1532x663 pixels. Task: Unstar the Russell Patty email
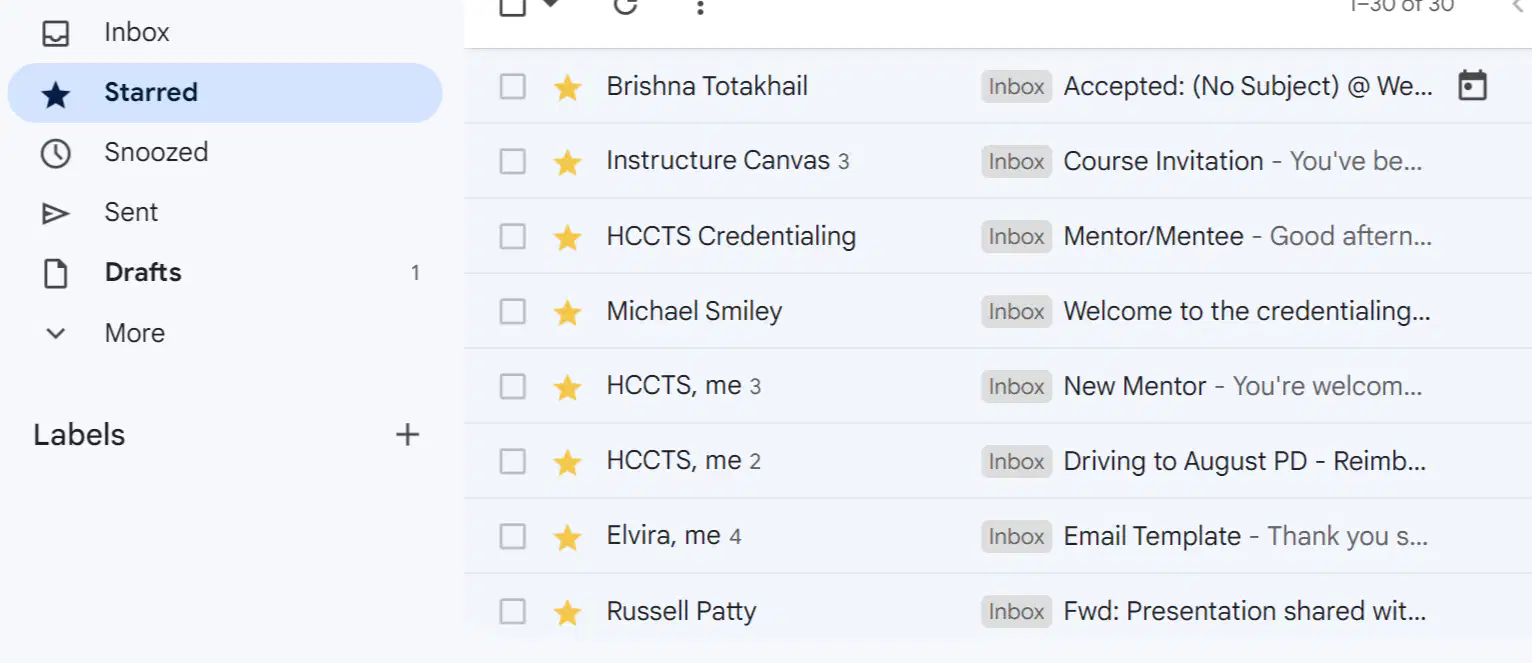click(567, 612)
